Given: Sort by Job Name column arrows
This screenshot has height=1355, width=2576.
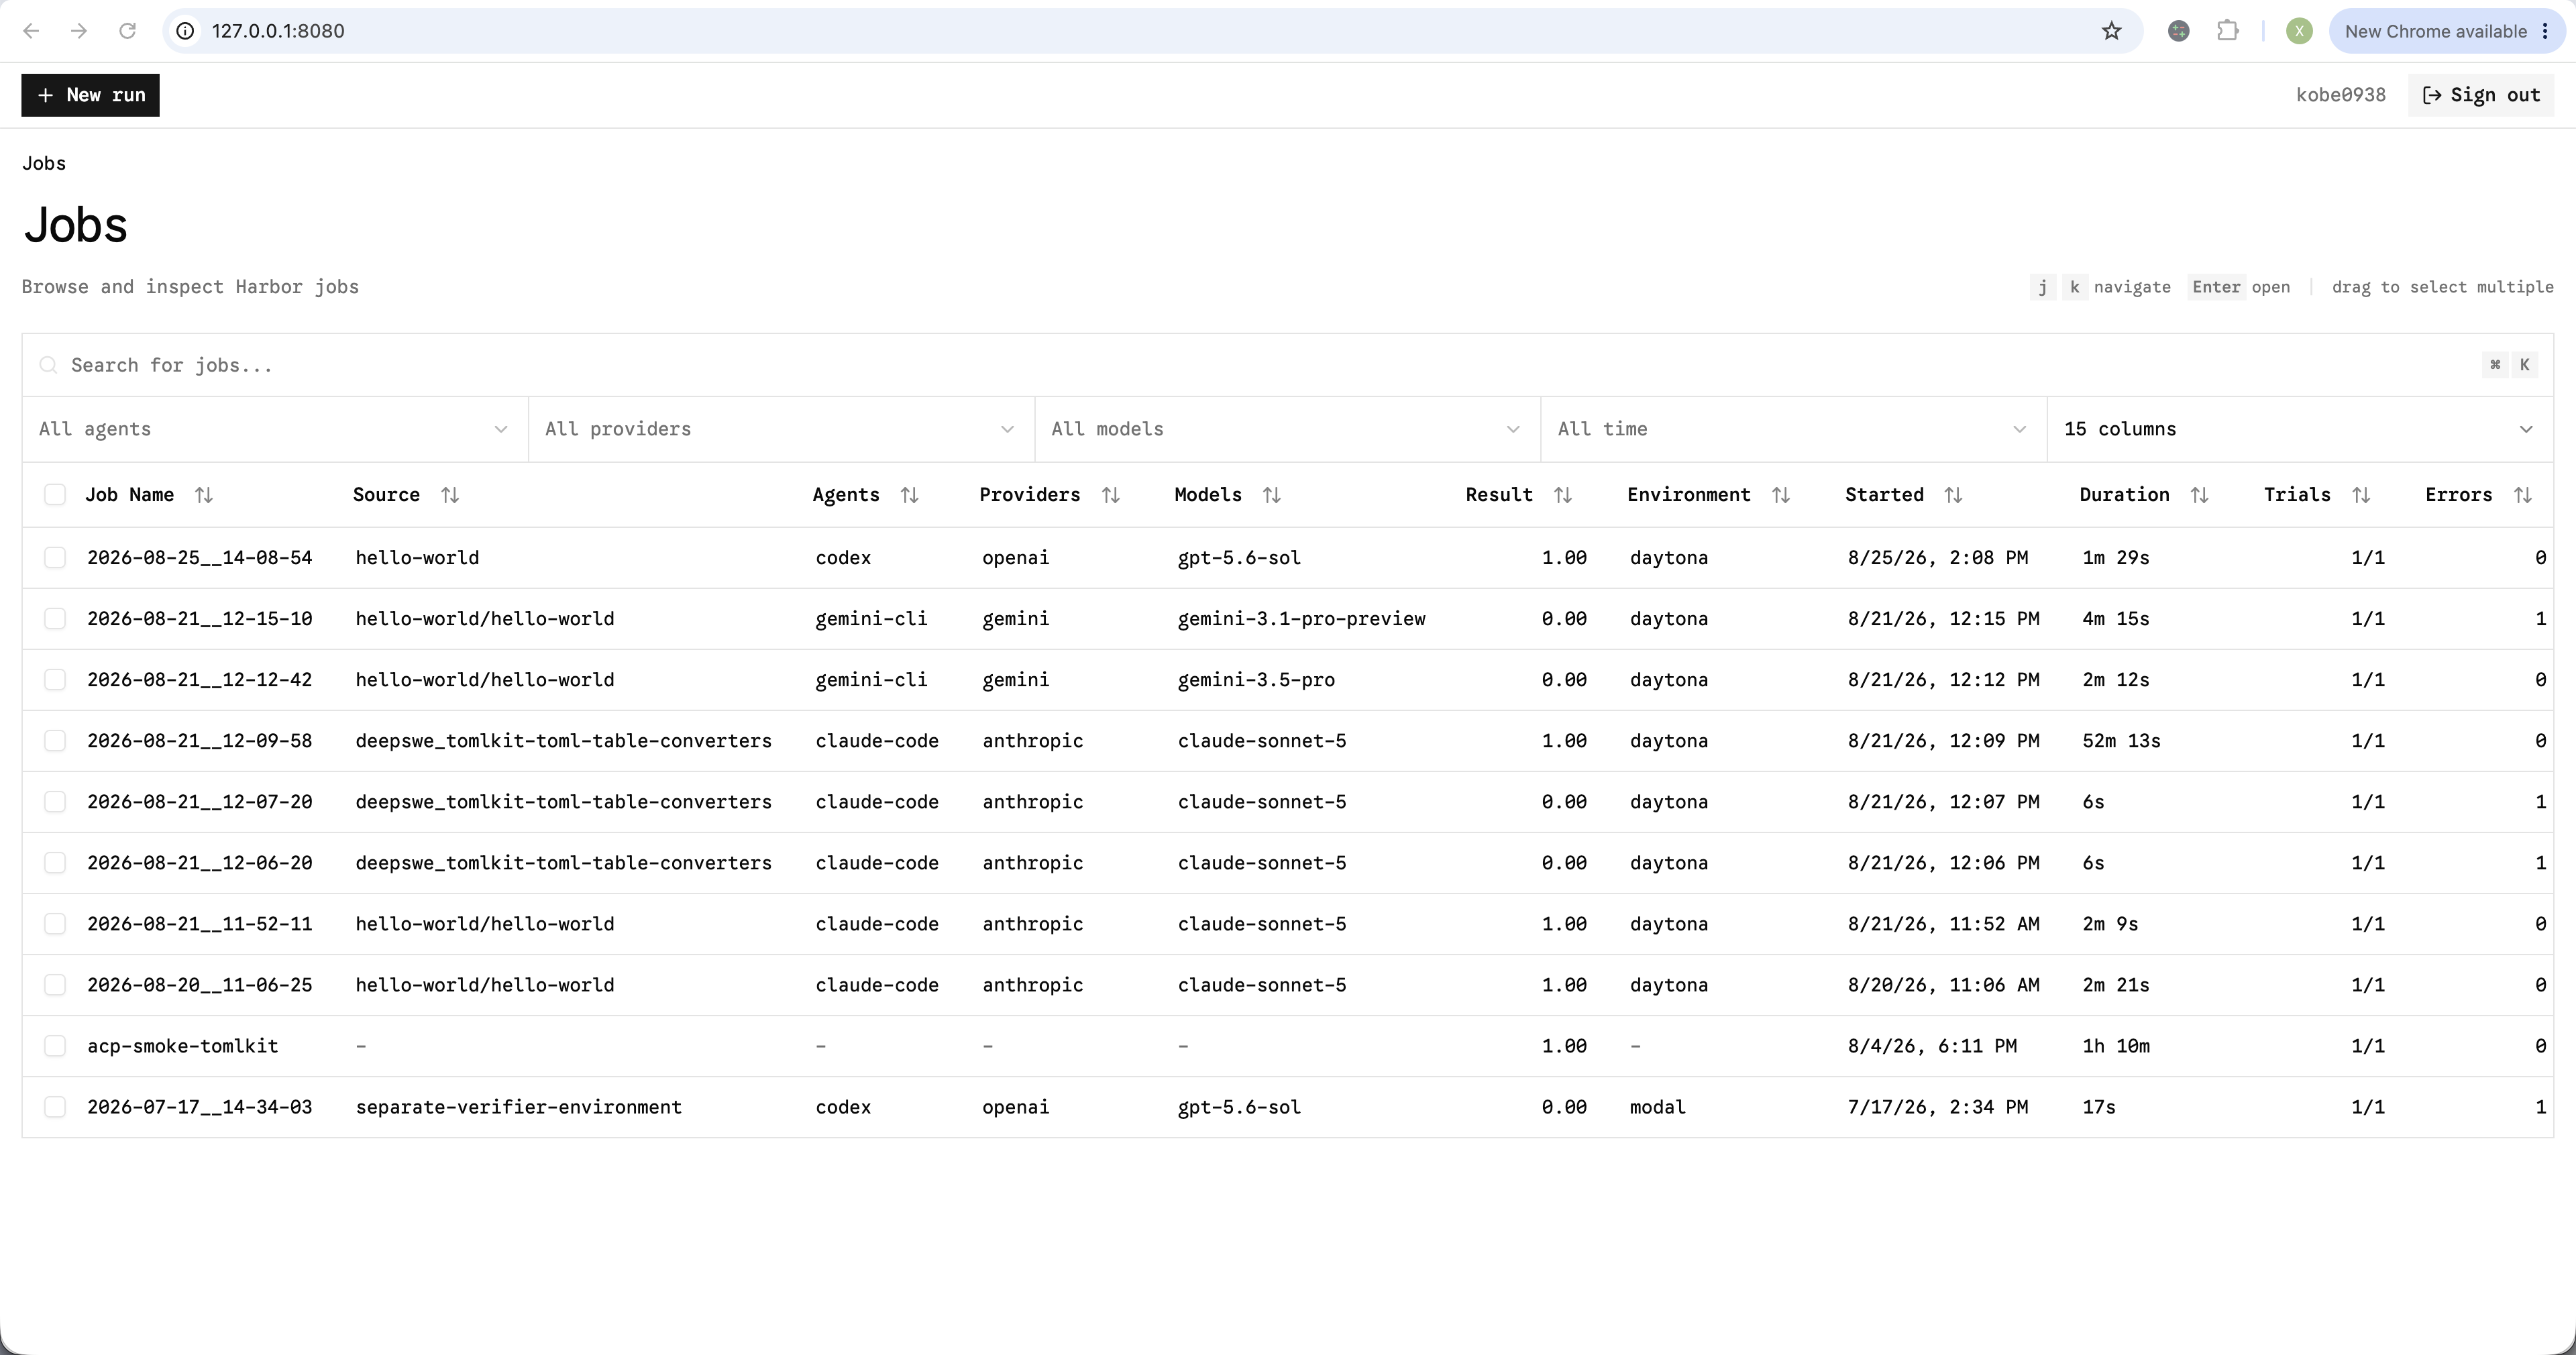Looking at the screenshot, I should (203, 495).
